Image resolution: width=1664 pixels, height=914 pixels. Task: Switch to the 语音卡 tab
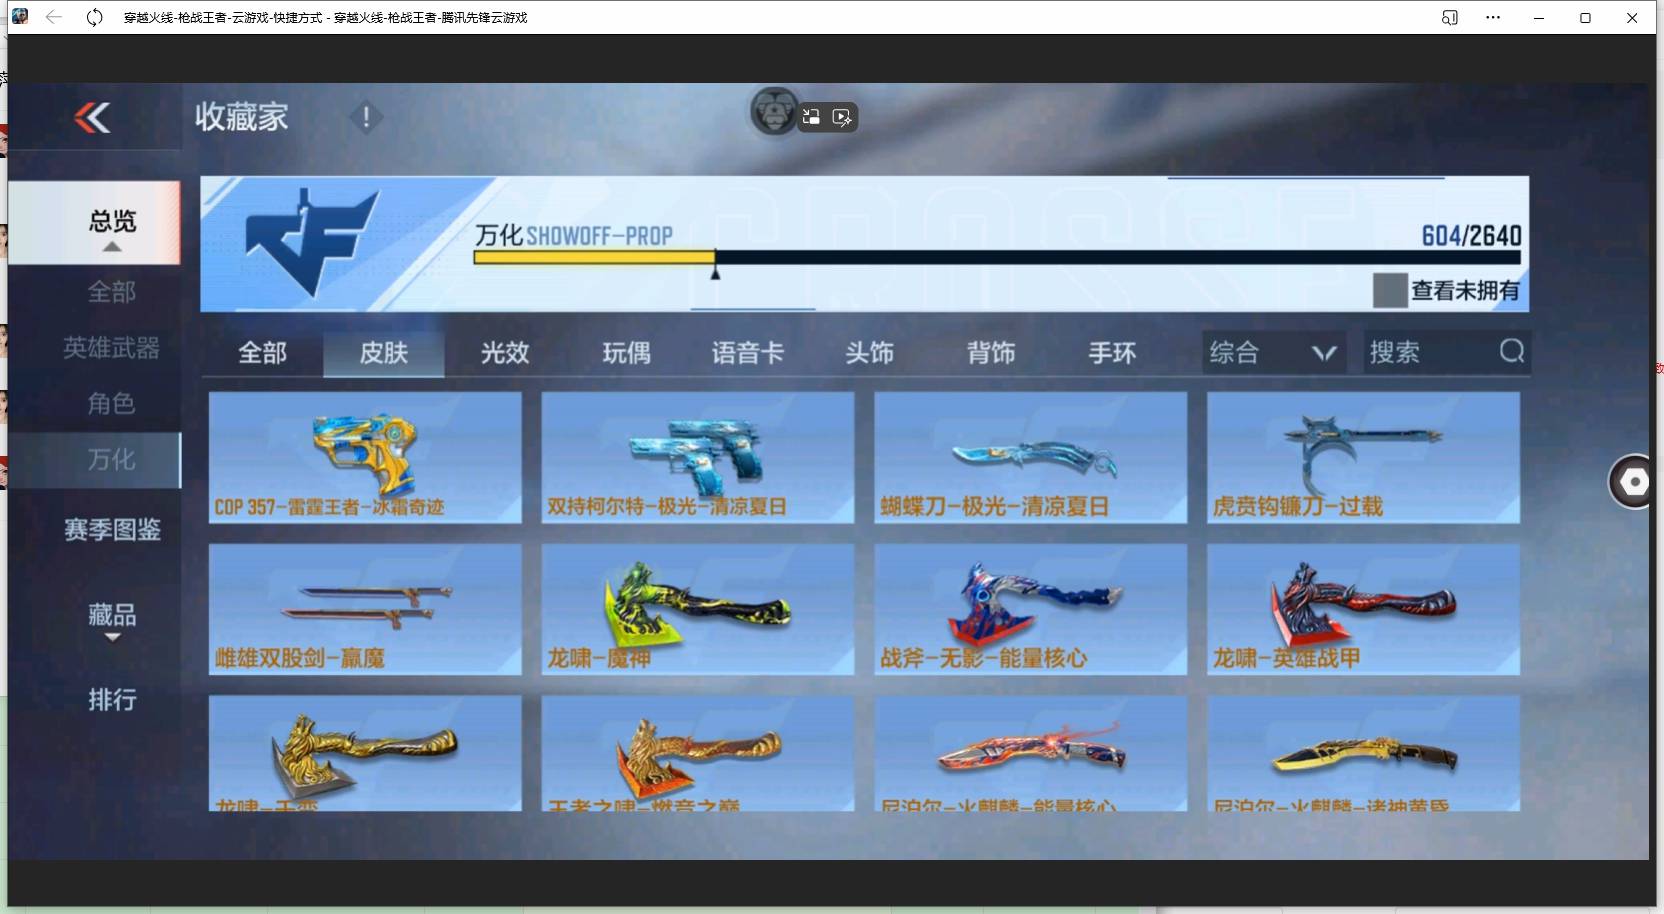point(748,353)
